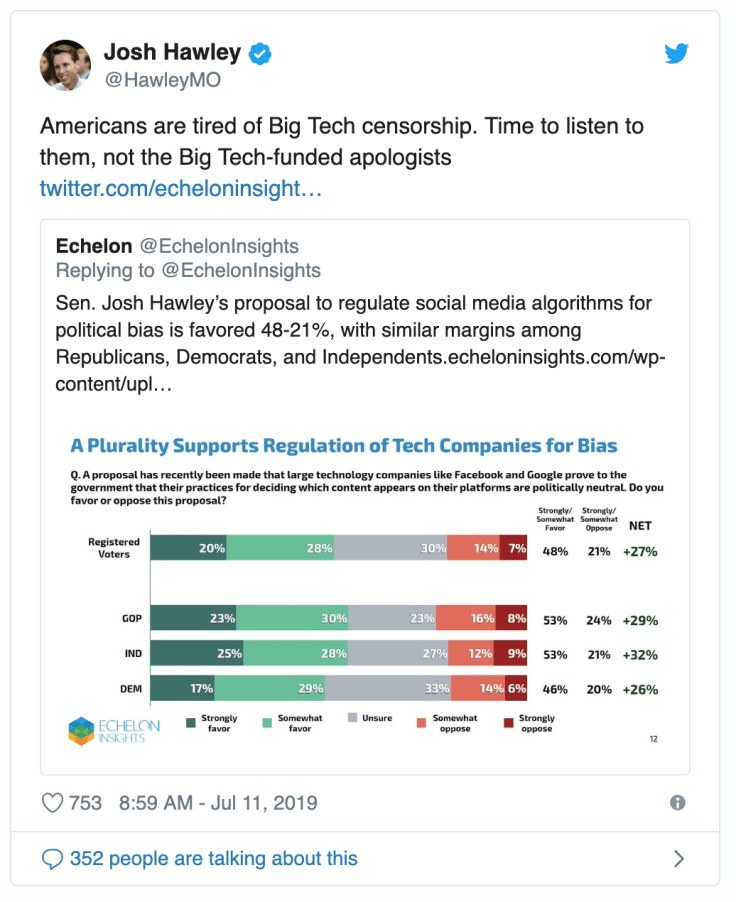Click the embed information icon
The height and width of the screenshot is (902, 736).
point(679,803)
